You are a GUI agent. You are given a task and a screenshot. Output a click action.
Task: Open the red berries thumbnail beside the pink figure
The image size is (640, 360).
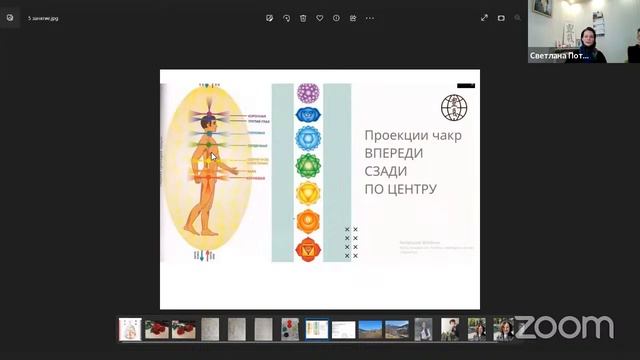157,329
